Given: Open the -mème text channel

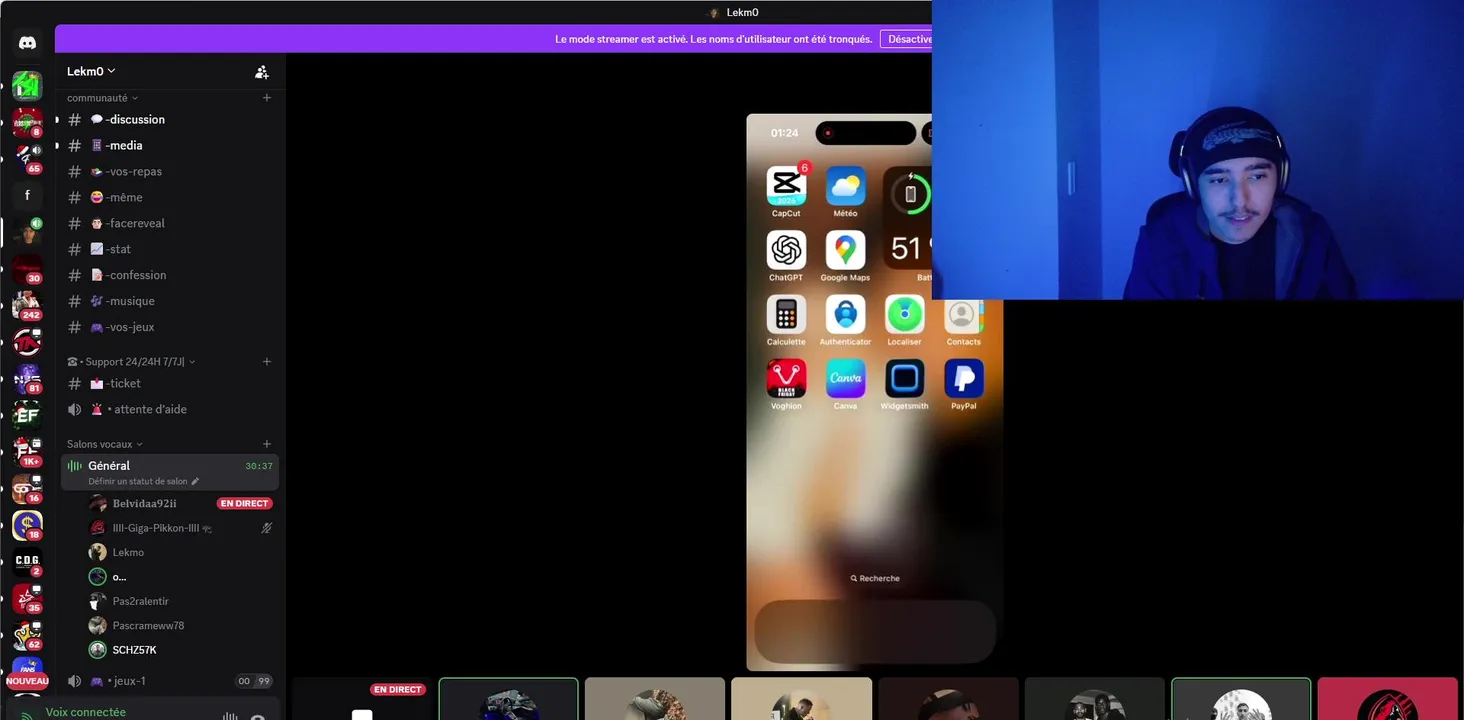Looking at the screenshot, I should [x=170, y=198].
